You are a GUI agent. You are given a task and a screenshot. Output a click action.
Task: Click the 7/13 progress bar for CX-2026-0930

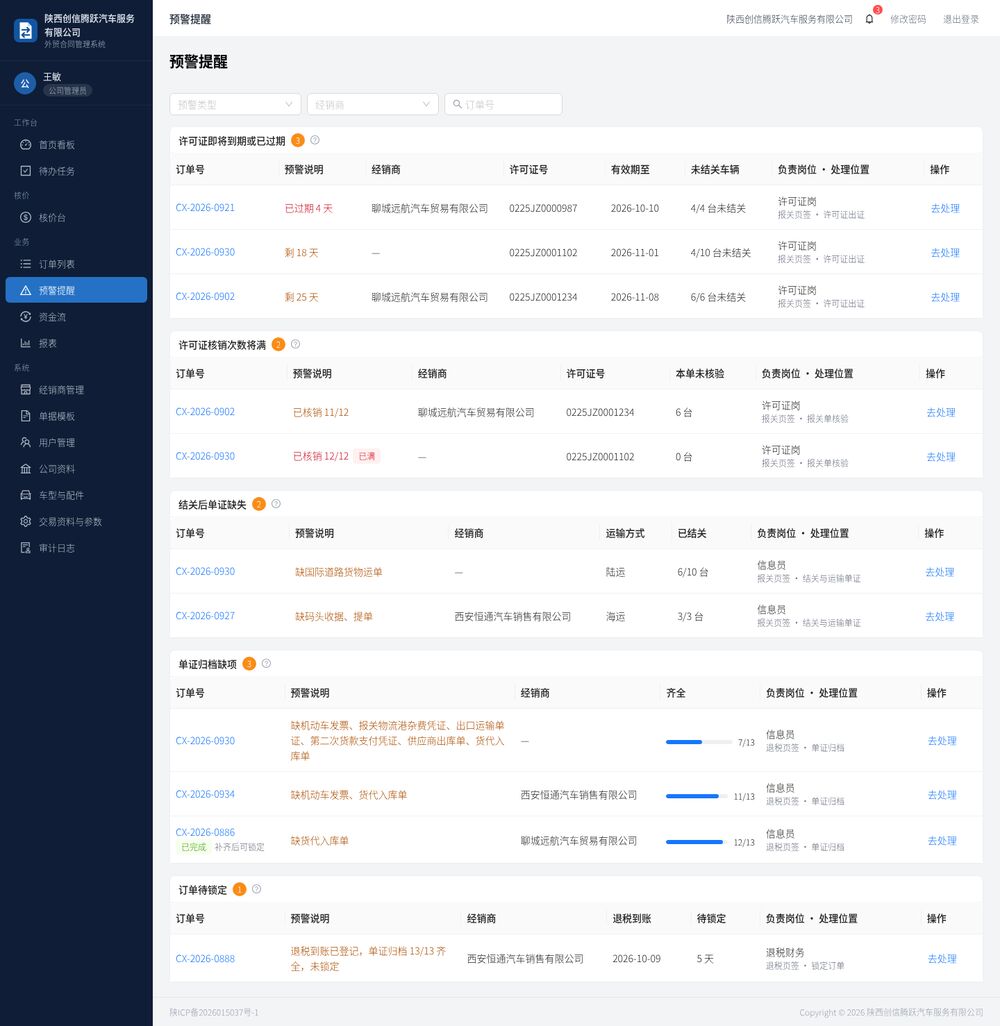[x=698, y=742]
